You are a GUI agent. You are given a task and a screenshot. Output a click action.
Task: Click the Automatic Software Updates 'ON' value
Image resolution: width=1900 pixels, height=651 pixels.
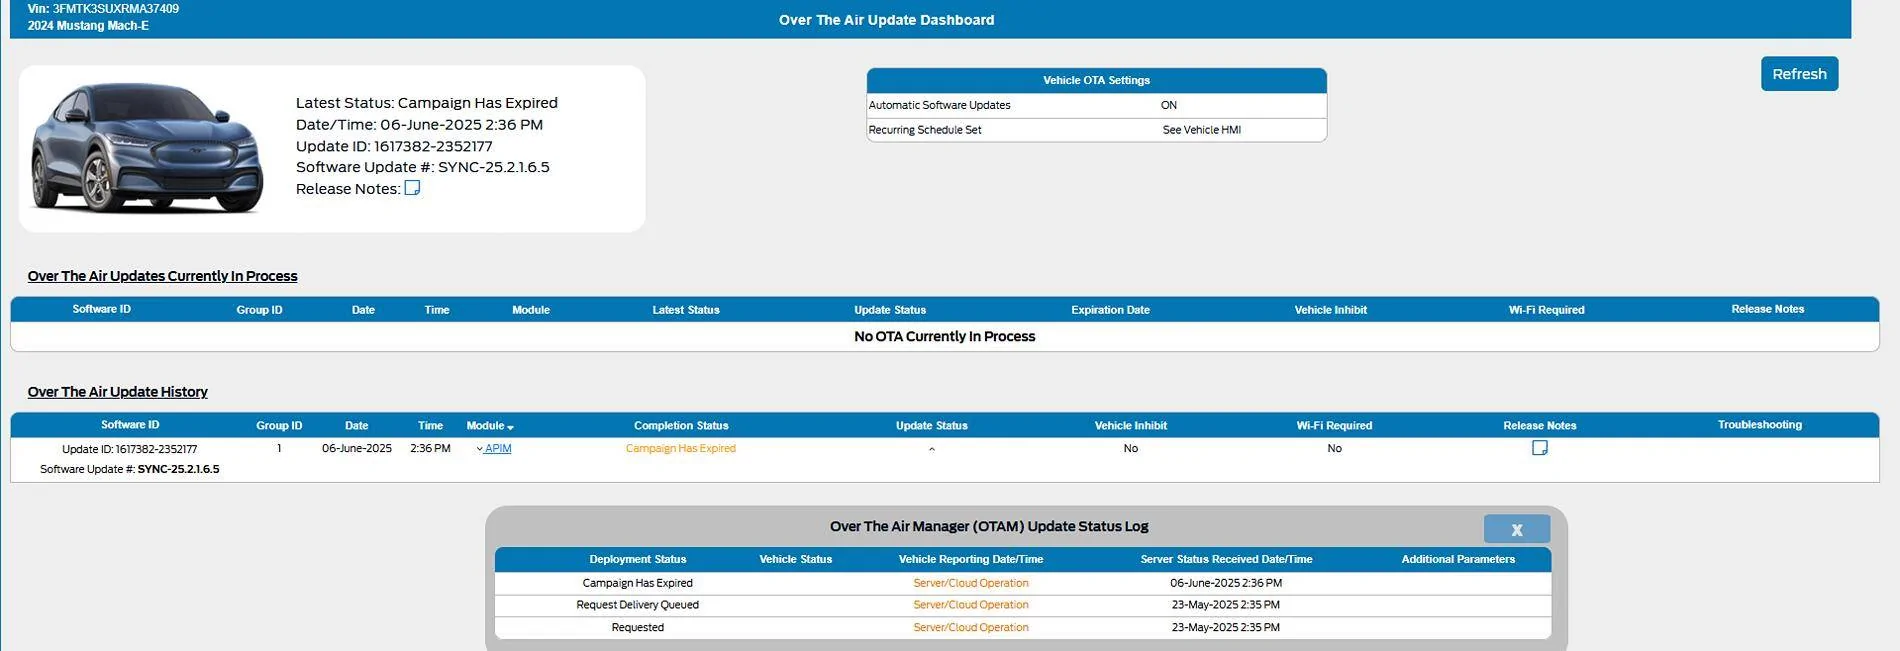[1168, 105]
